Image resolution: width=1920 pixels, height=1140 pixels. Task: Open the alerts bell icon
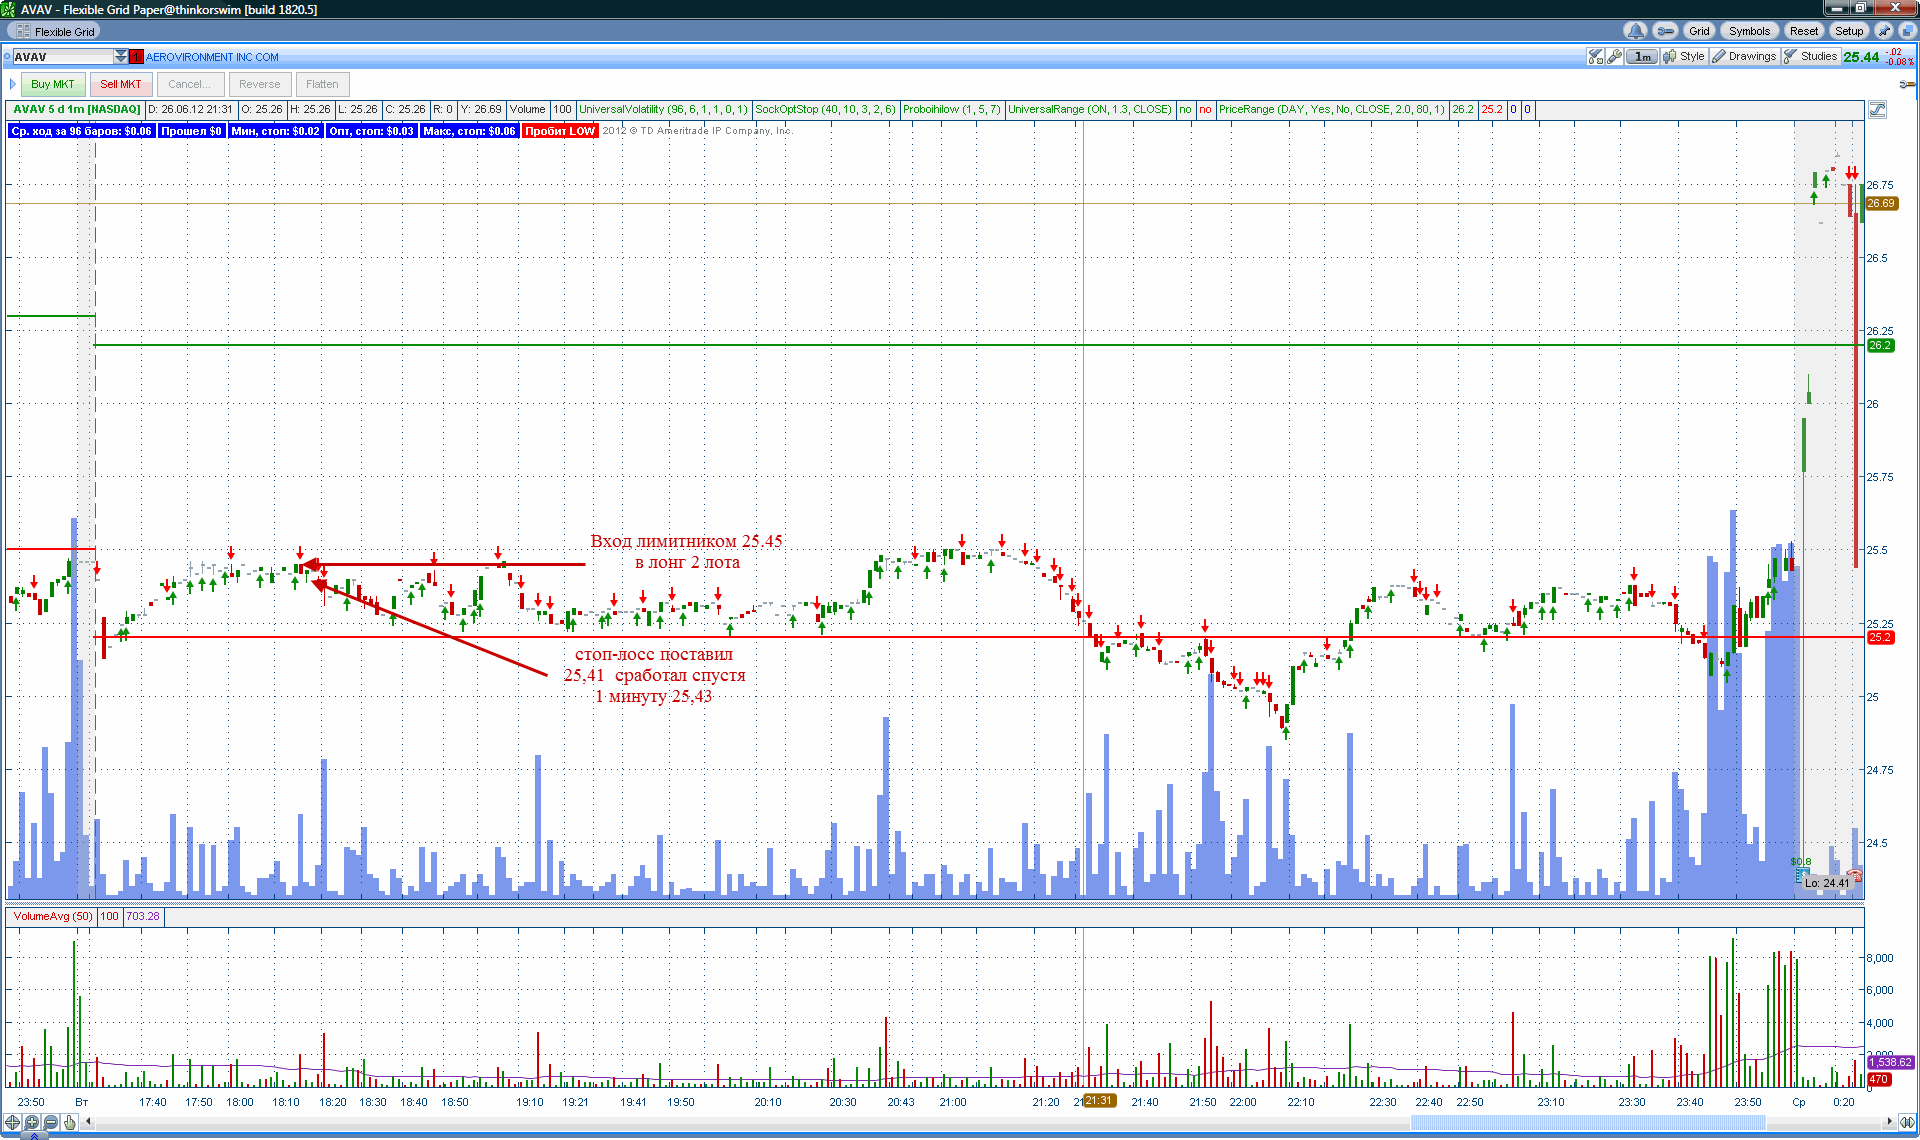pos(1635,31)
